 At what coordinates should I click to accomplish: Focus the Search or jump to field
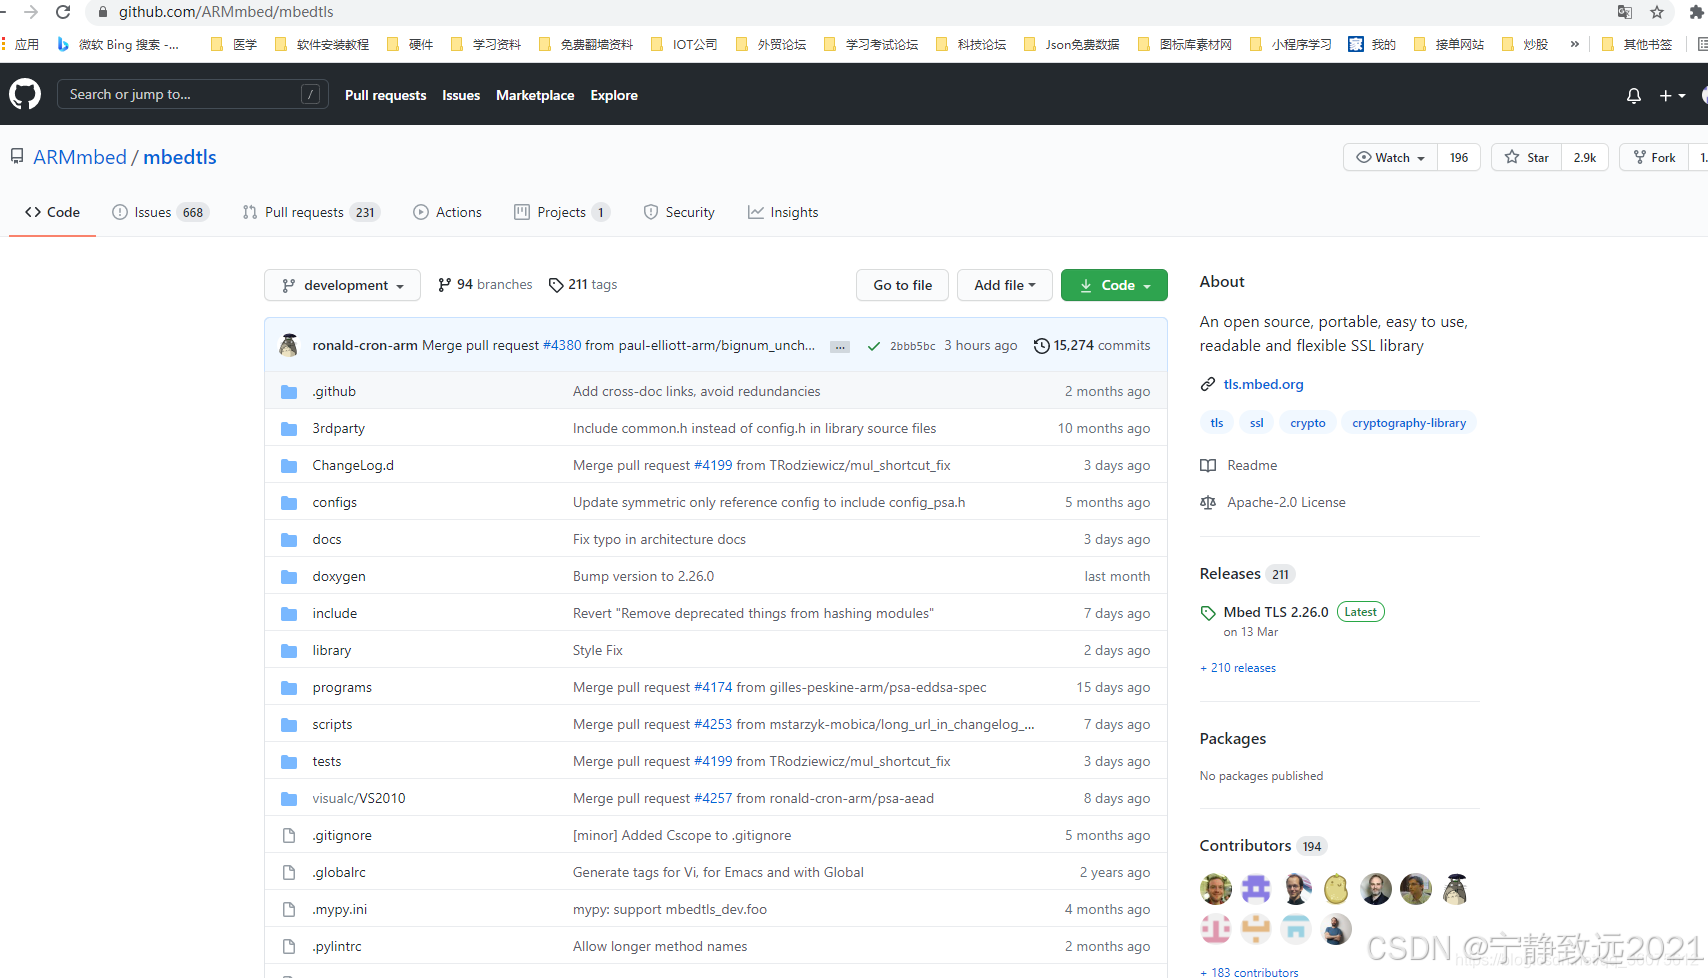tap(192, 94)
